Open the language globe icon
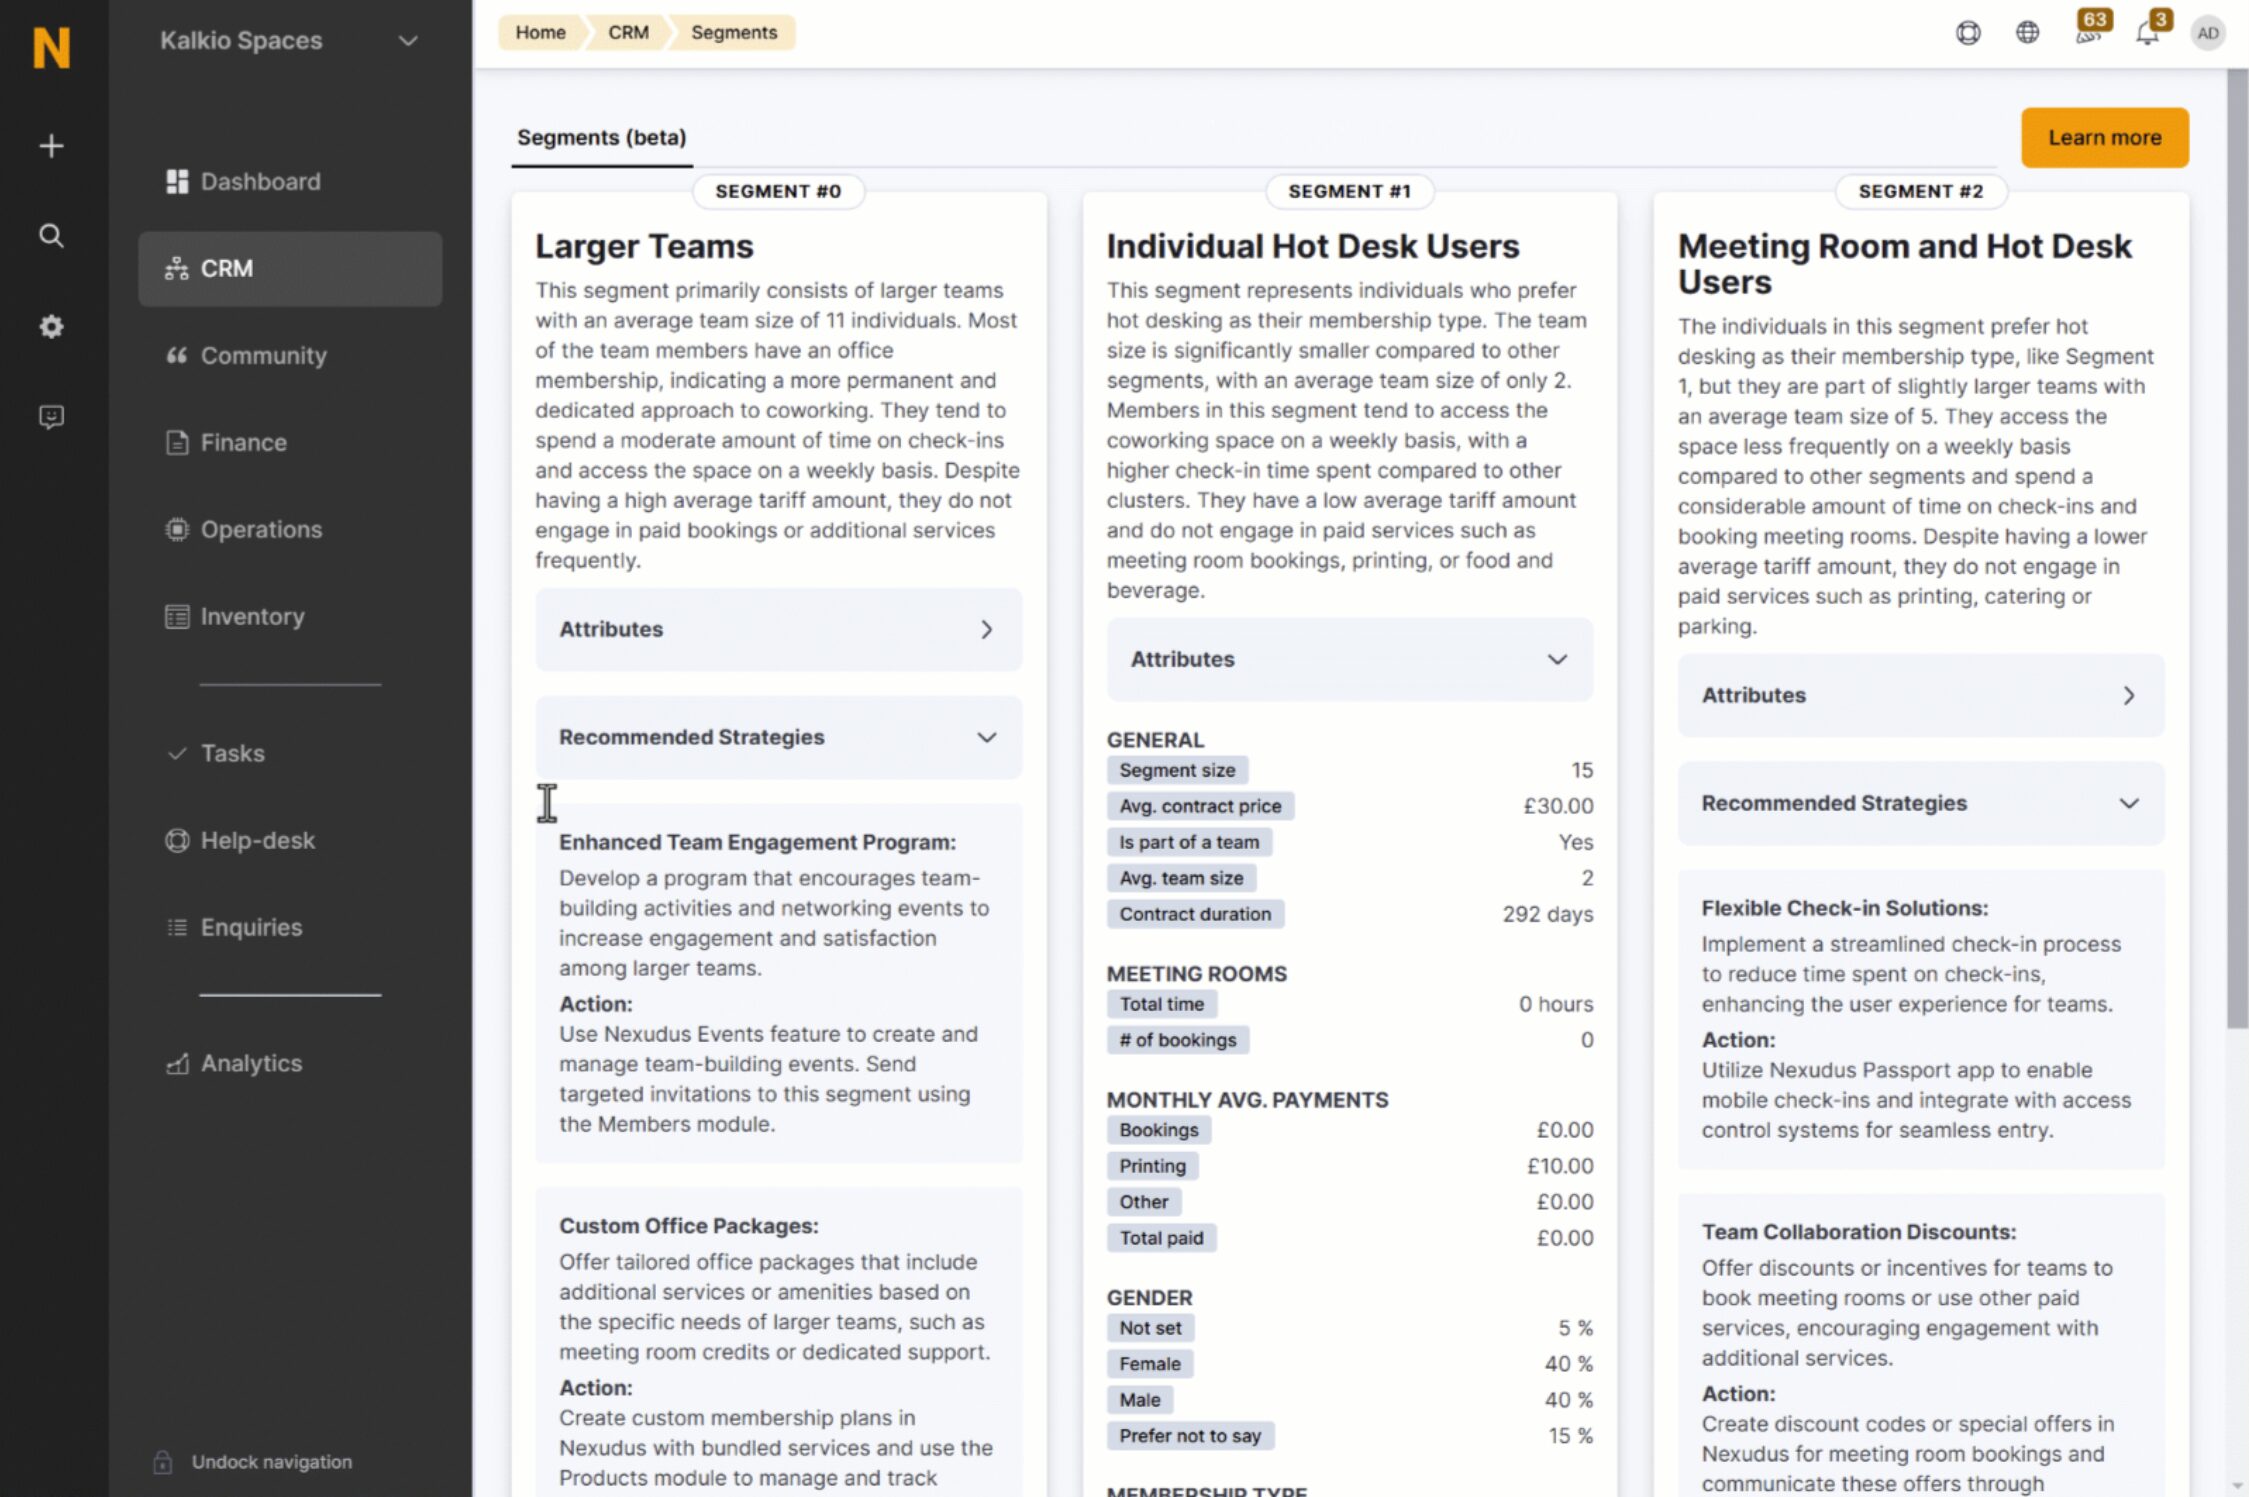 (x=2027, y=33)
